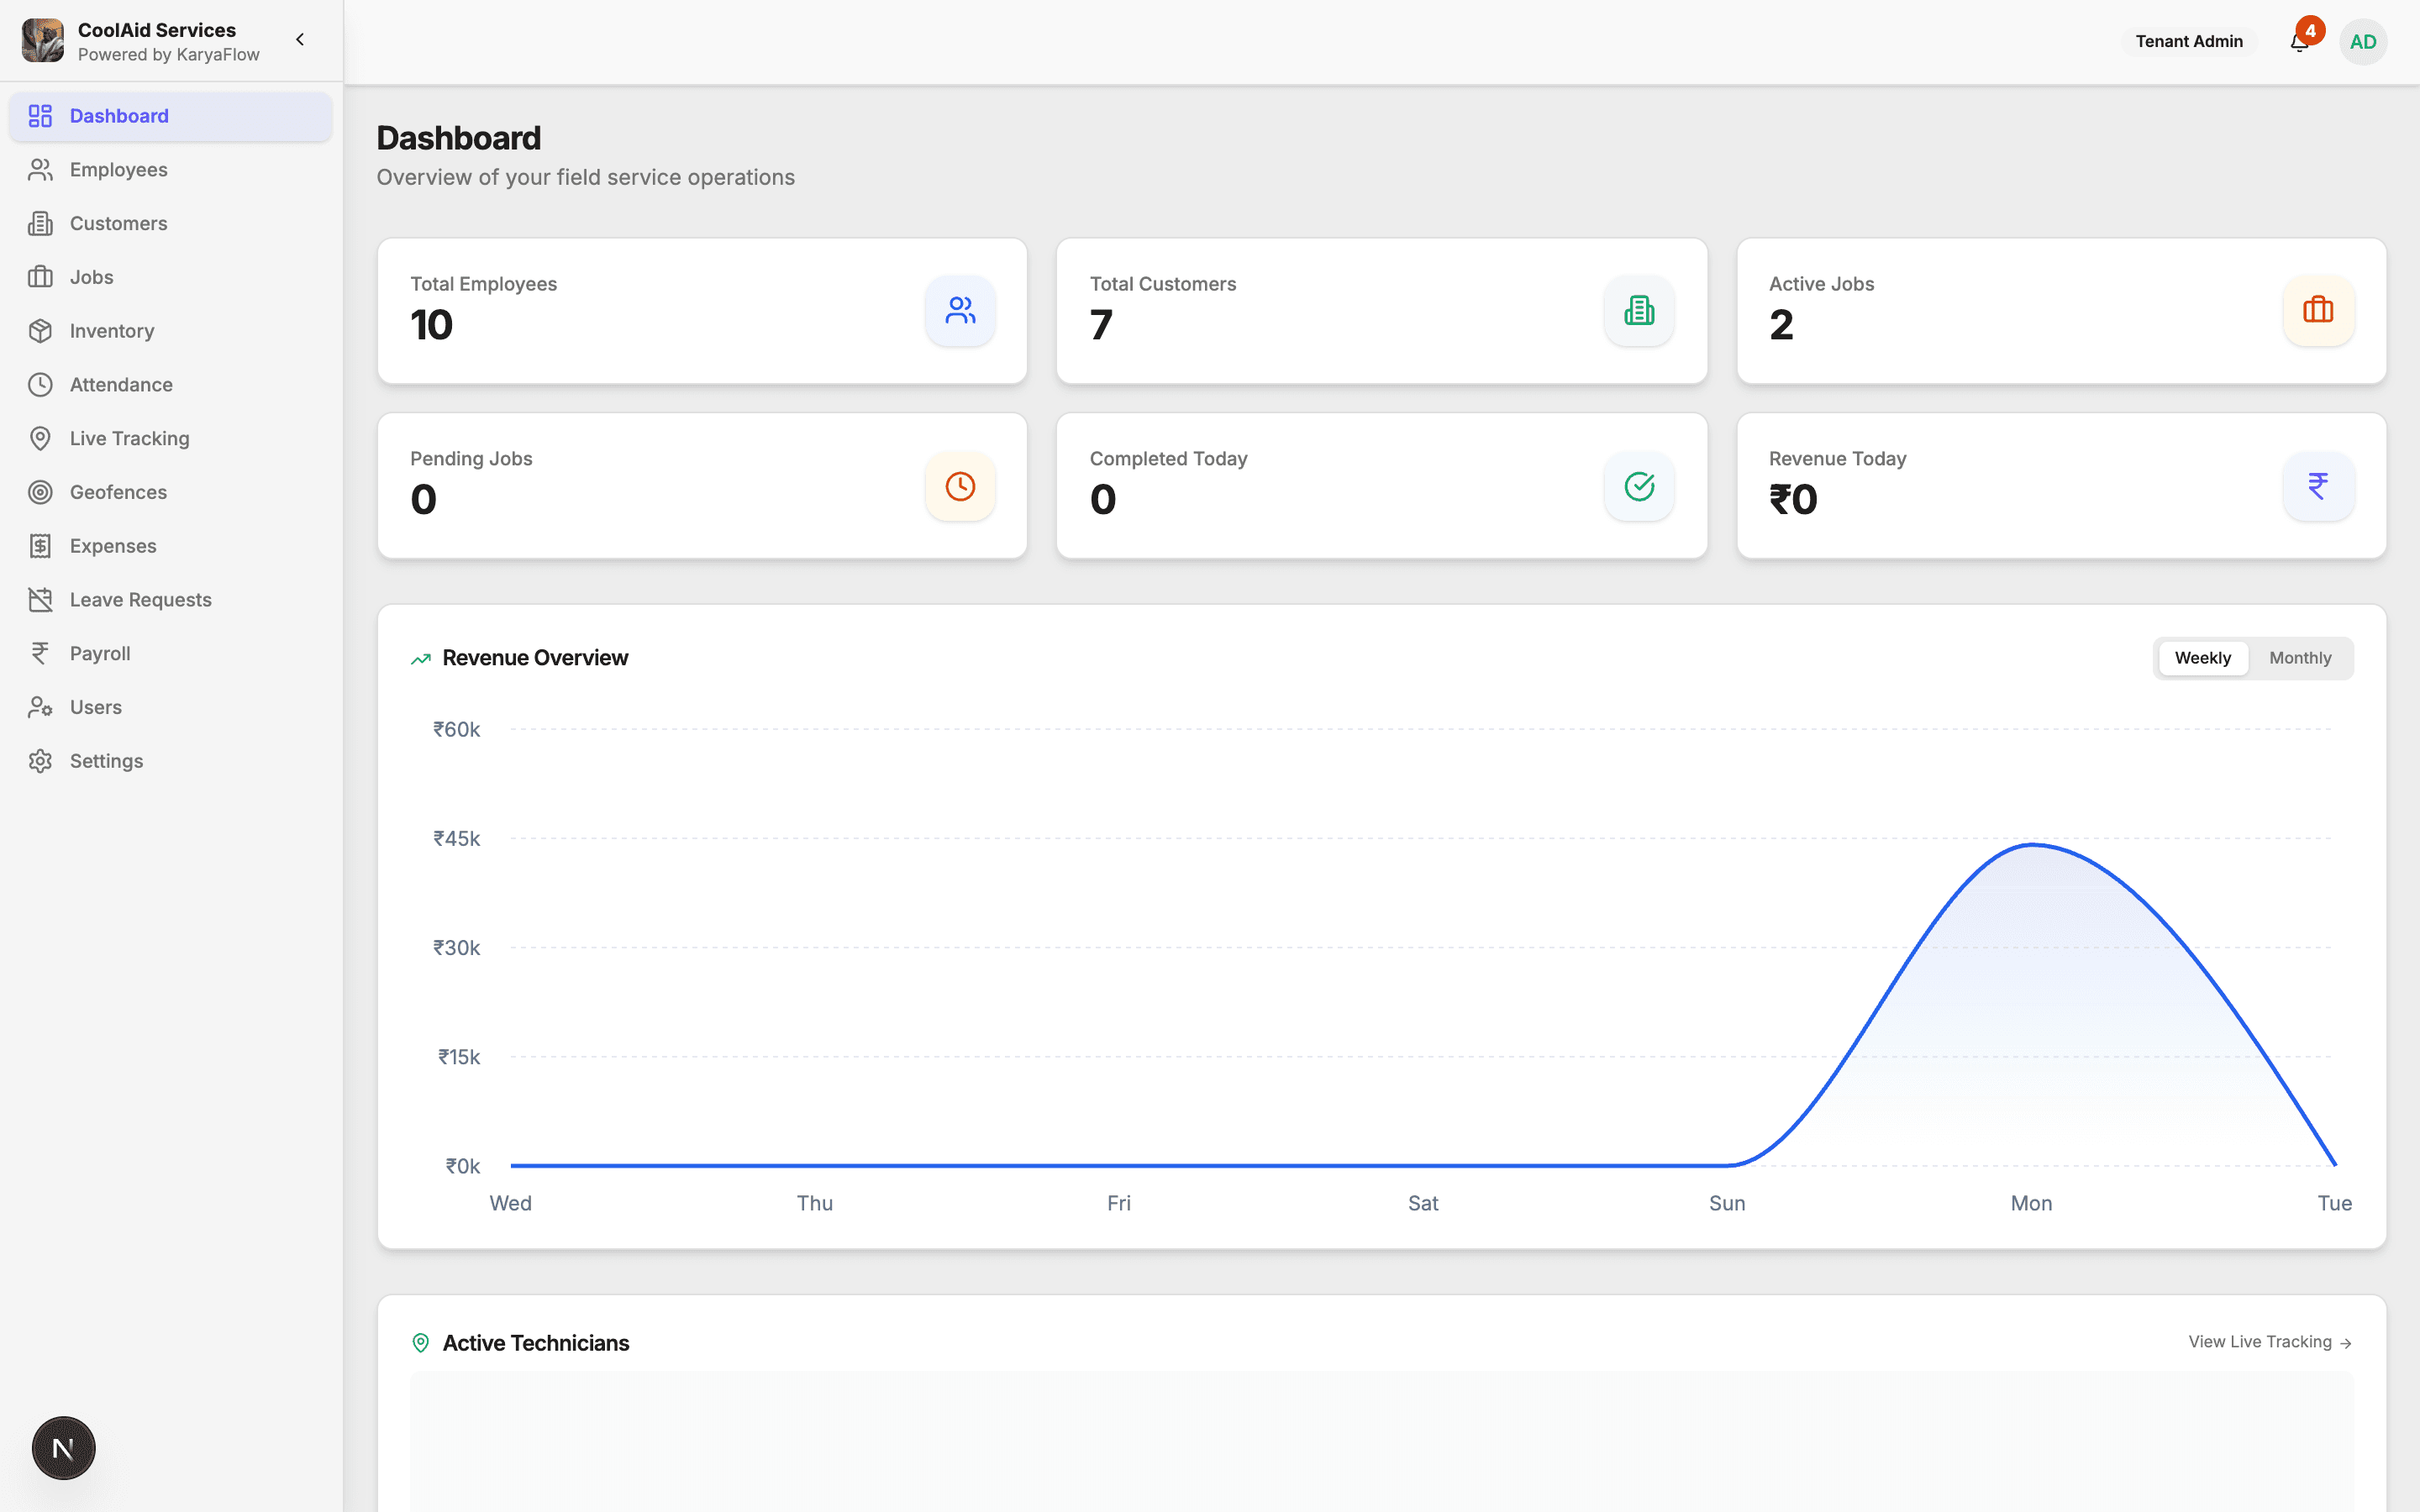Open the Jobs section
Image resolution: width=2420 pixels, height=1512 pixels.
[x=171, y=277]
